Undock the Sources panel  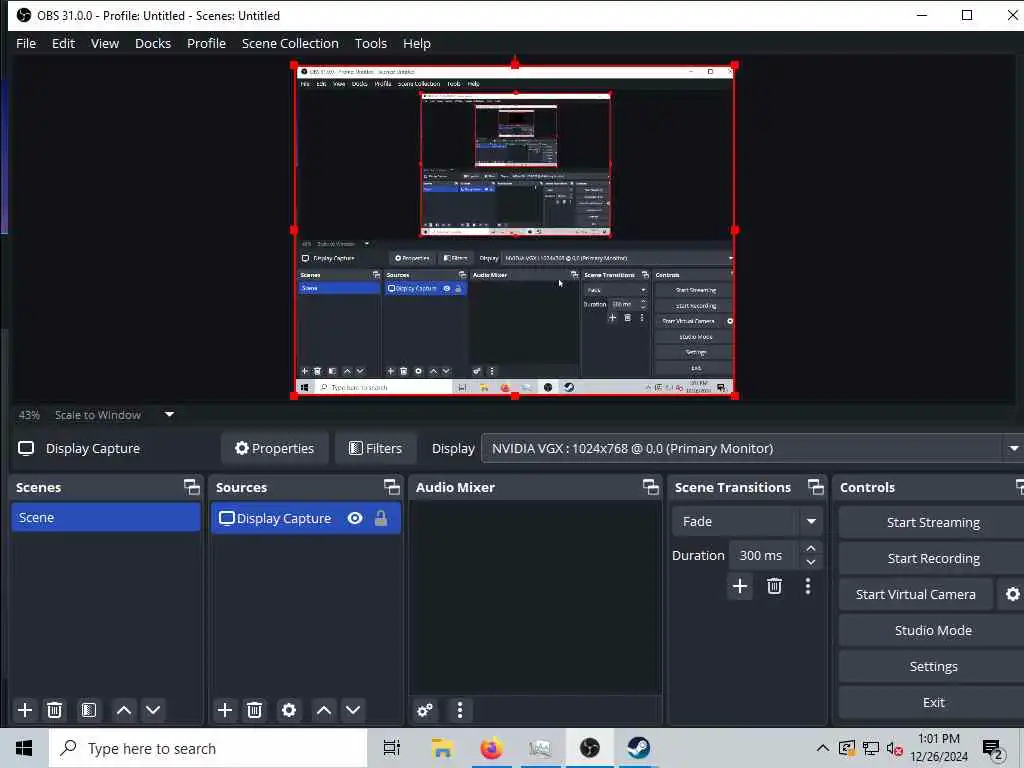(x=391, y=487)
